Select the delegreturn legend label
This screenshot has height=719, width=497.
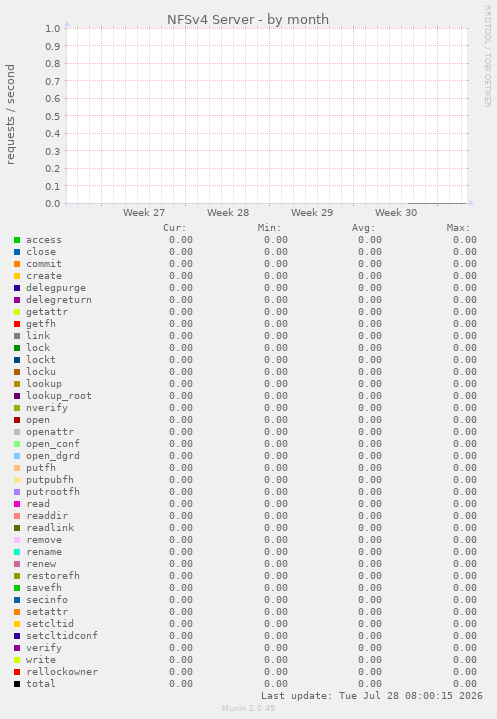pyautogui.click(x=59, y=300)
